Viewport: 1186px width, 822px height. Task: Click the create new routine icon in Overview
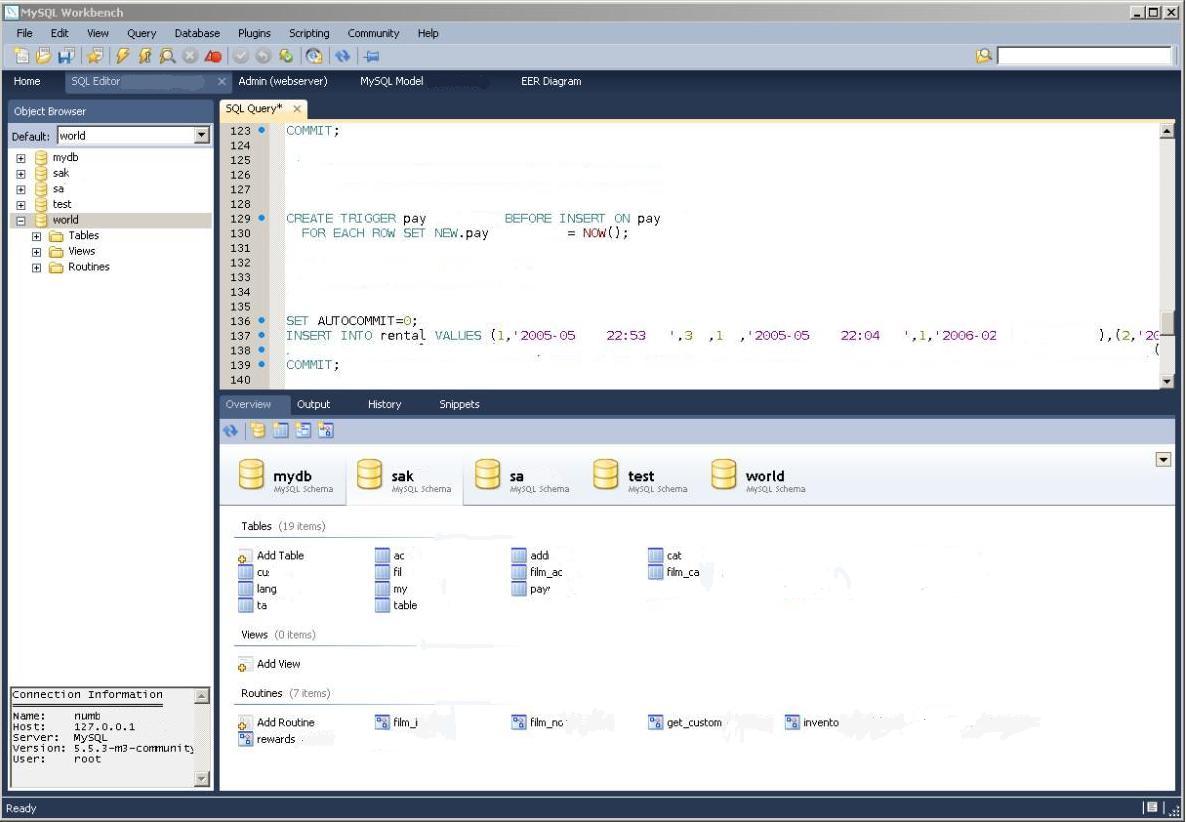326,431
